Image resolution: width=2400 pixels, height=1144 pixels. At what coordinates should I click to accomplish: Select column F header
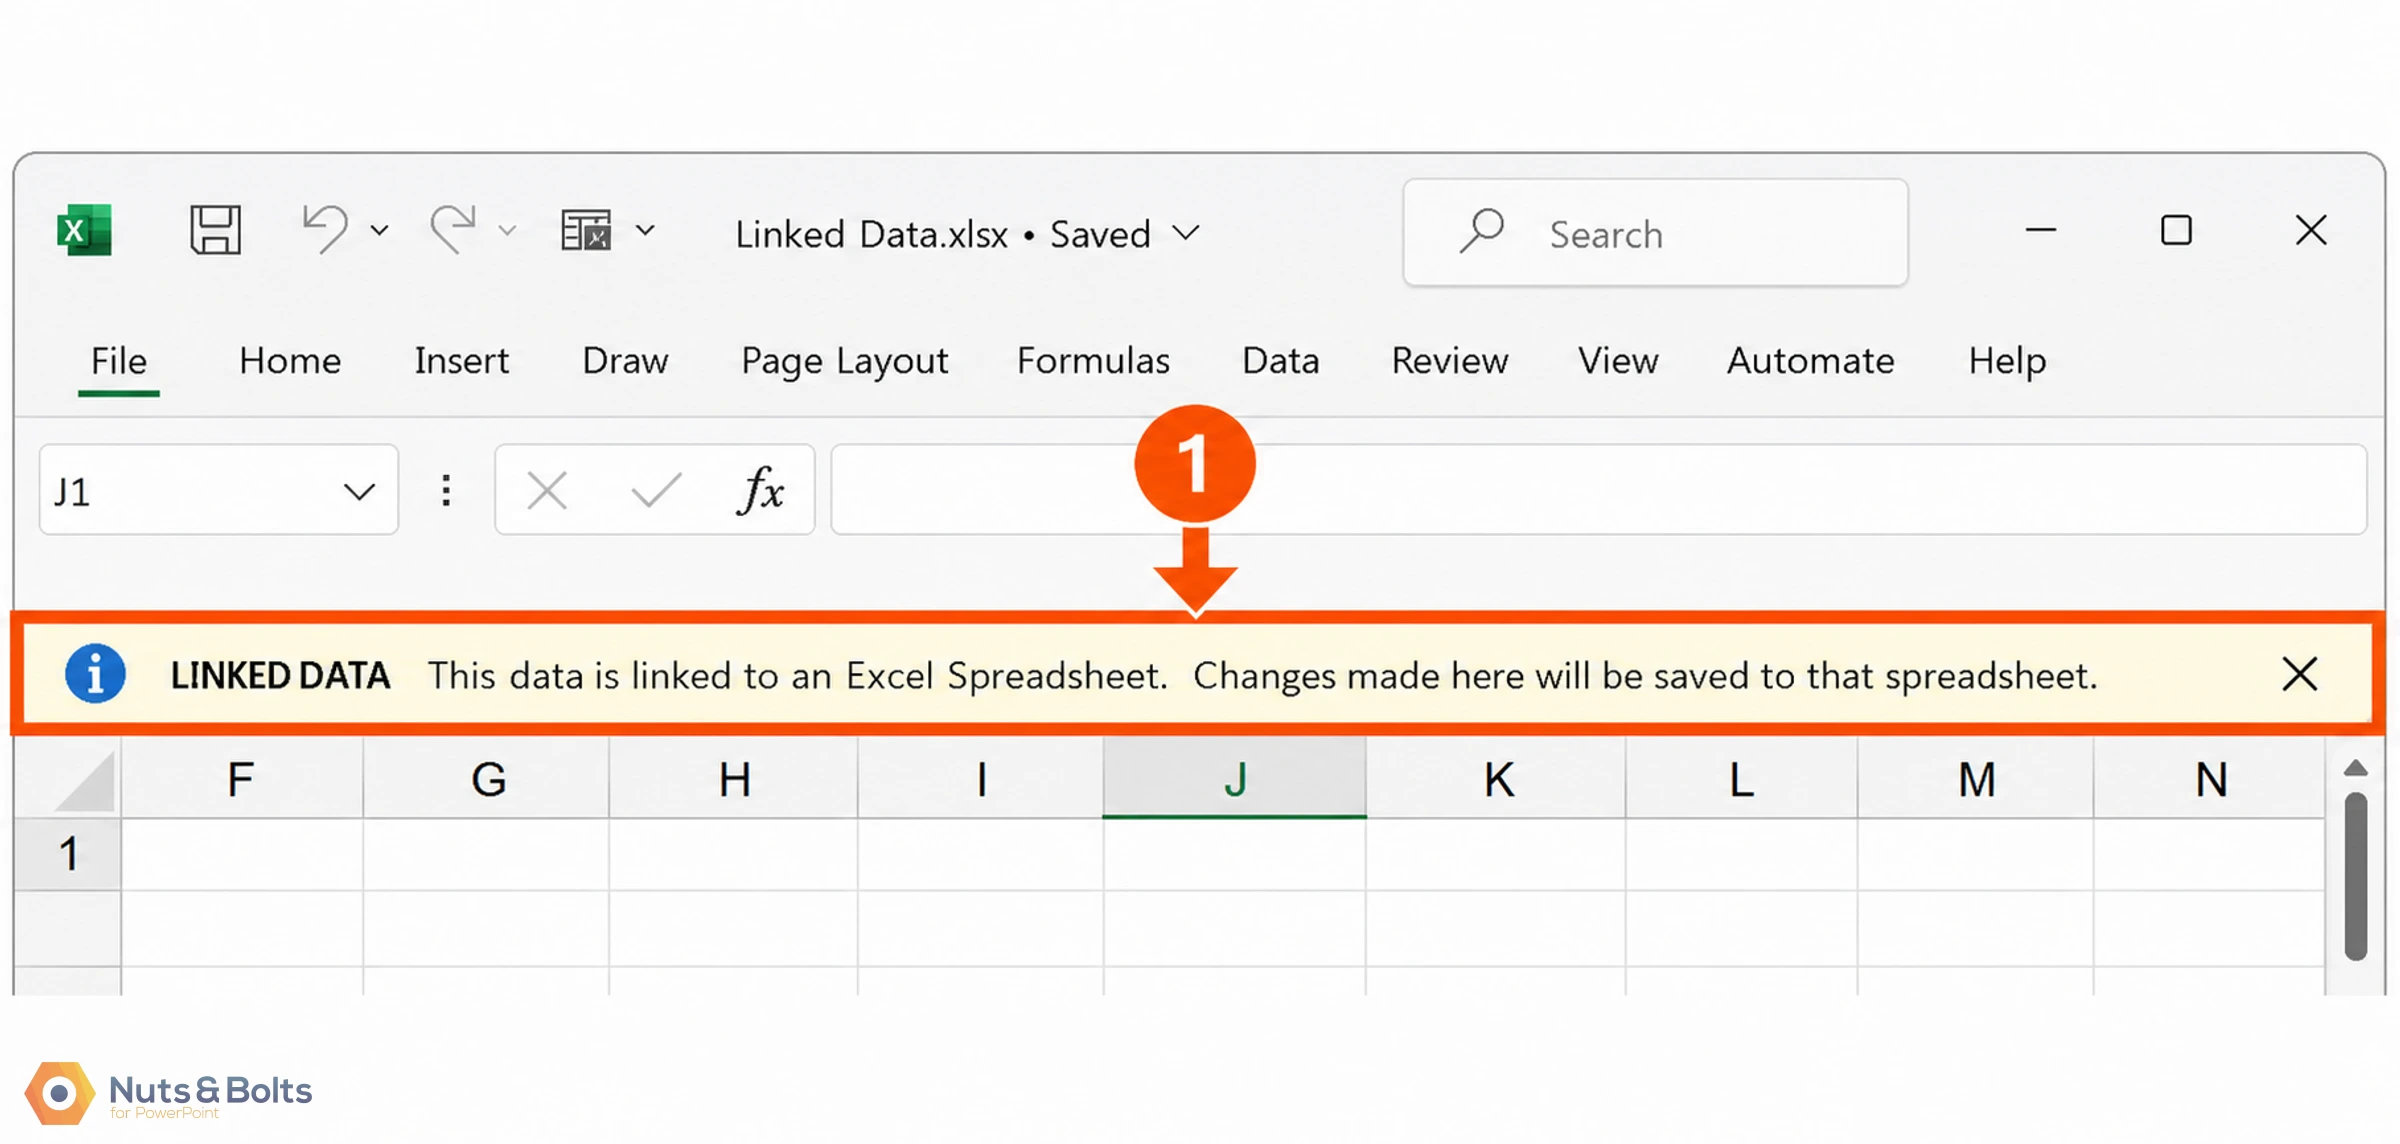242,780
